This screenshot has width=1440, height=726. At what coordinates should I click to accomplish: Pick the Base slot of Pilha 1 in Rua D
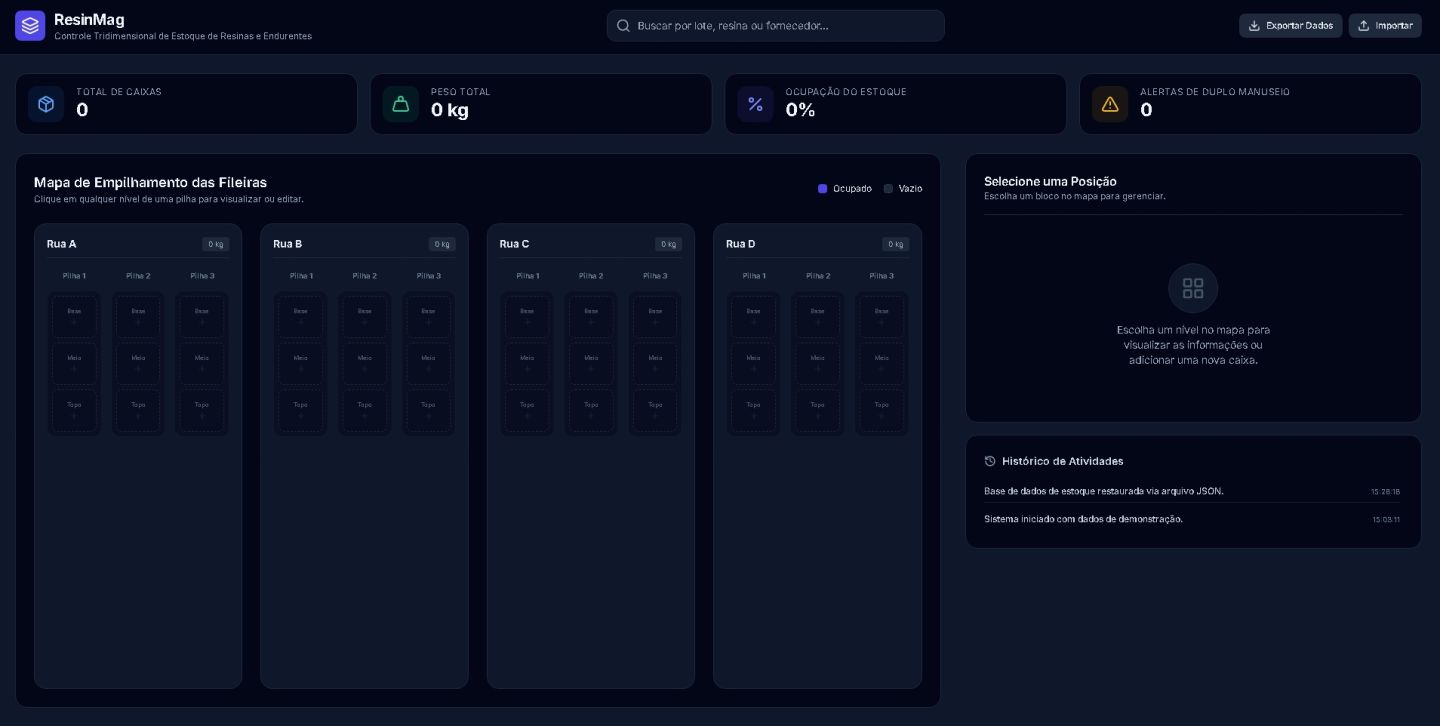click(x=754, y=317)
